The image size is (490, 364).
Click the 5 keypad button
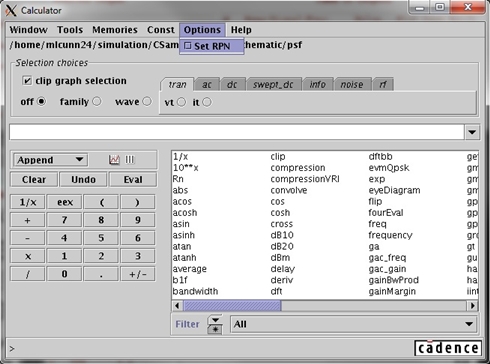101,238
